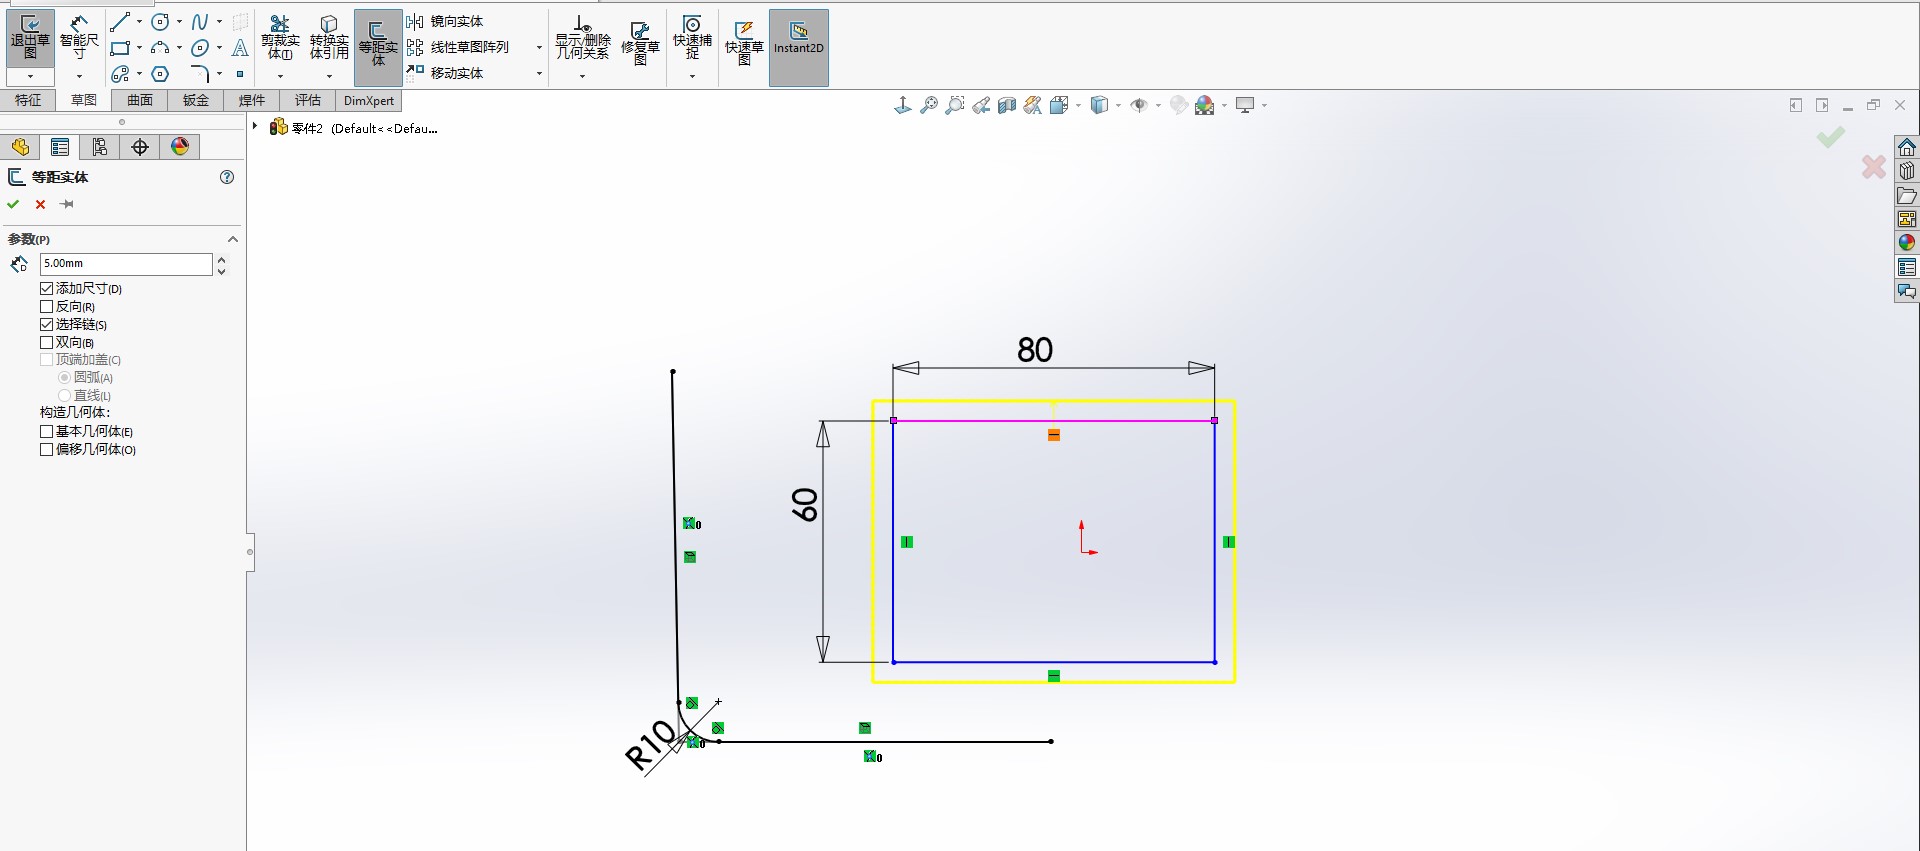Confirm offset with green check in panel
Screen dimensions: 1920x851
pyautogui.click(x=13, y=204)
